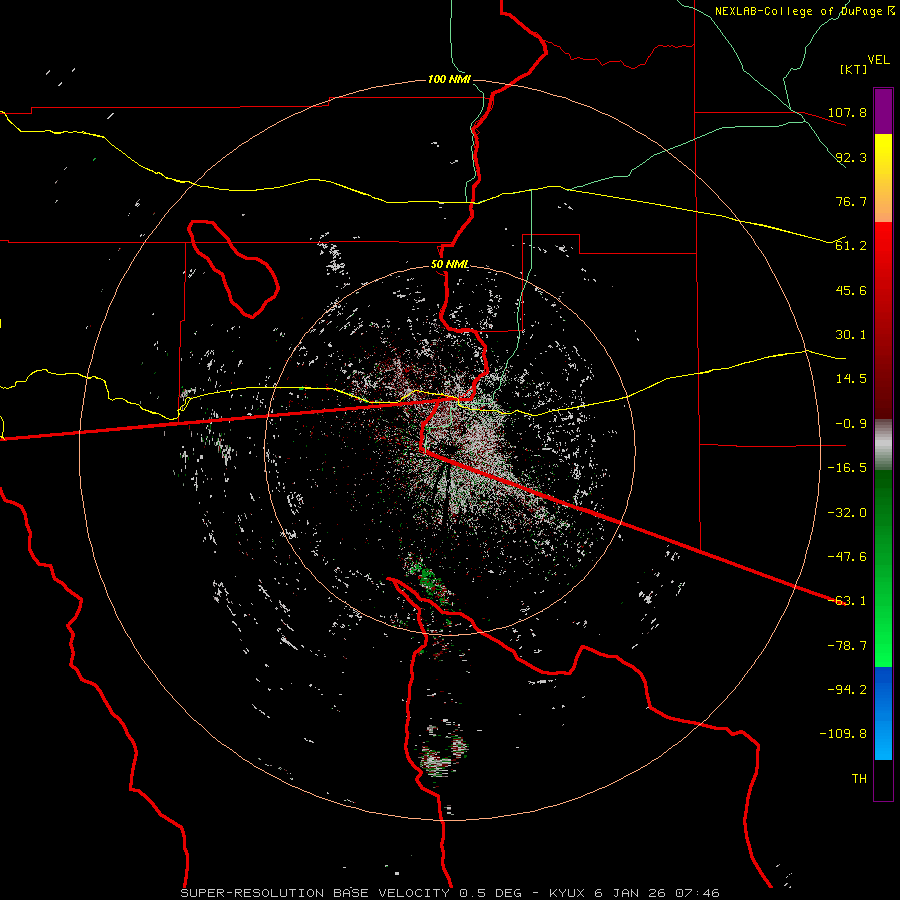Click the 07:46 timestamp in the caption
The image size is (900, 900).
click(x=696, y=893)
